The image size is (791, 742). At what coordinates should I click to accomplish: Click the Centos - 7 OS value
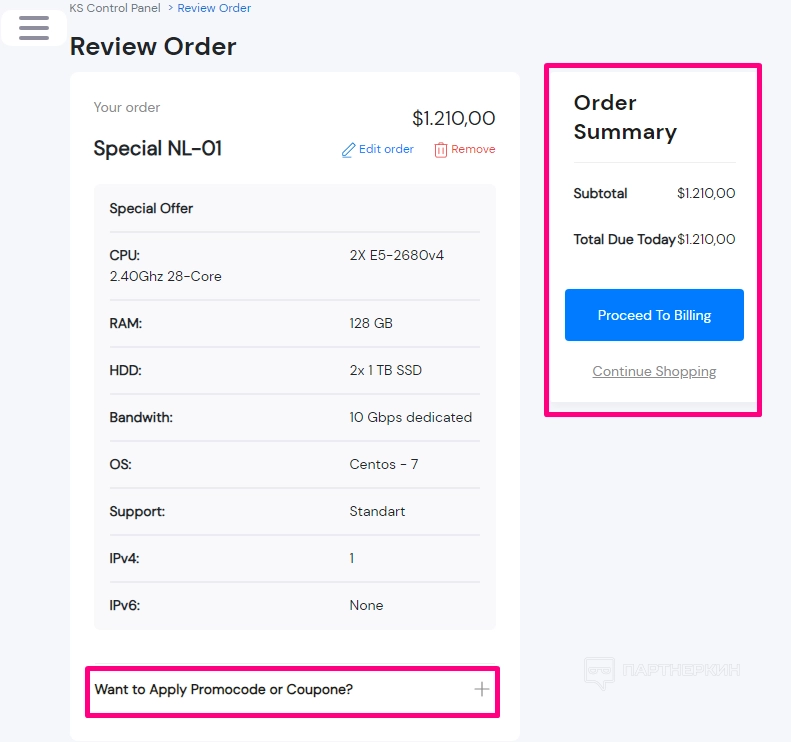point(384,464)
